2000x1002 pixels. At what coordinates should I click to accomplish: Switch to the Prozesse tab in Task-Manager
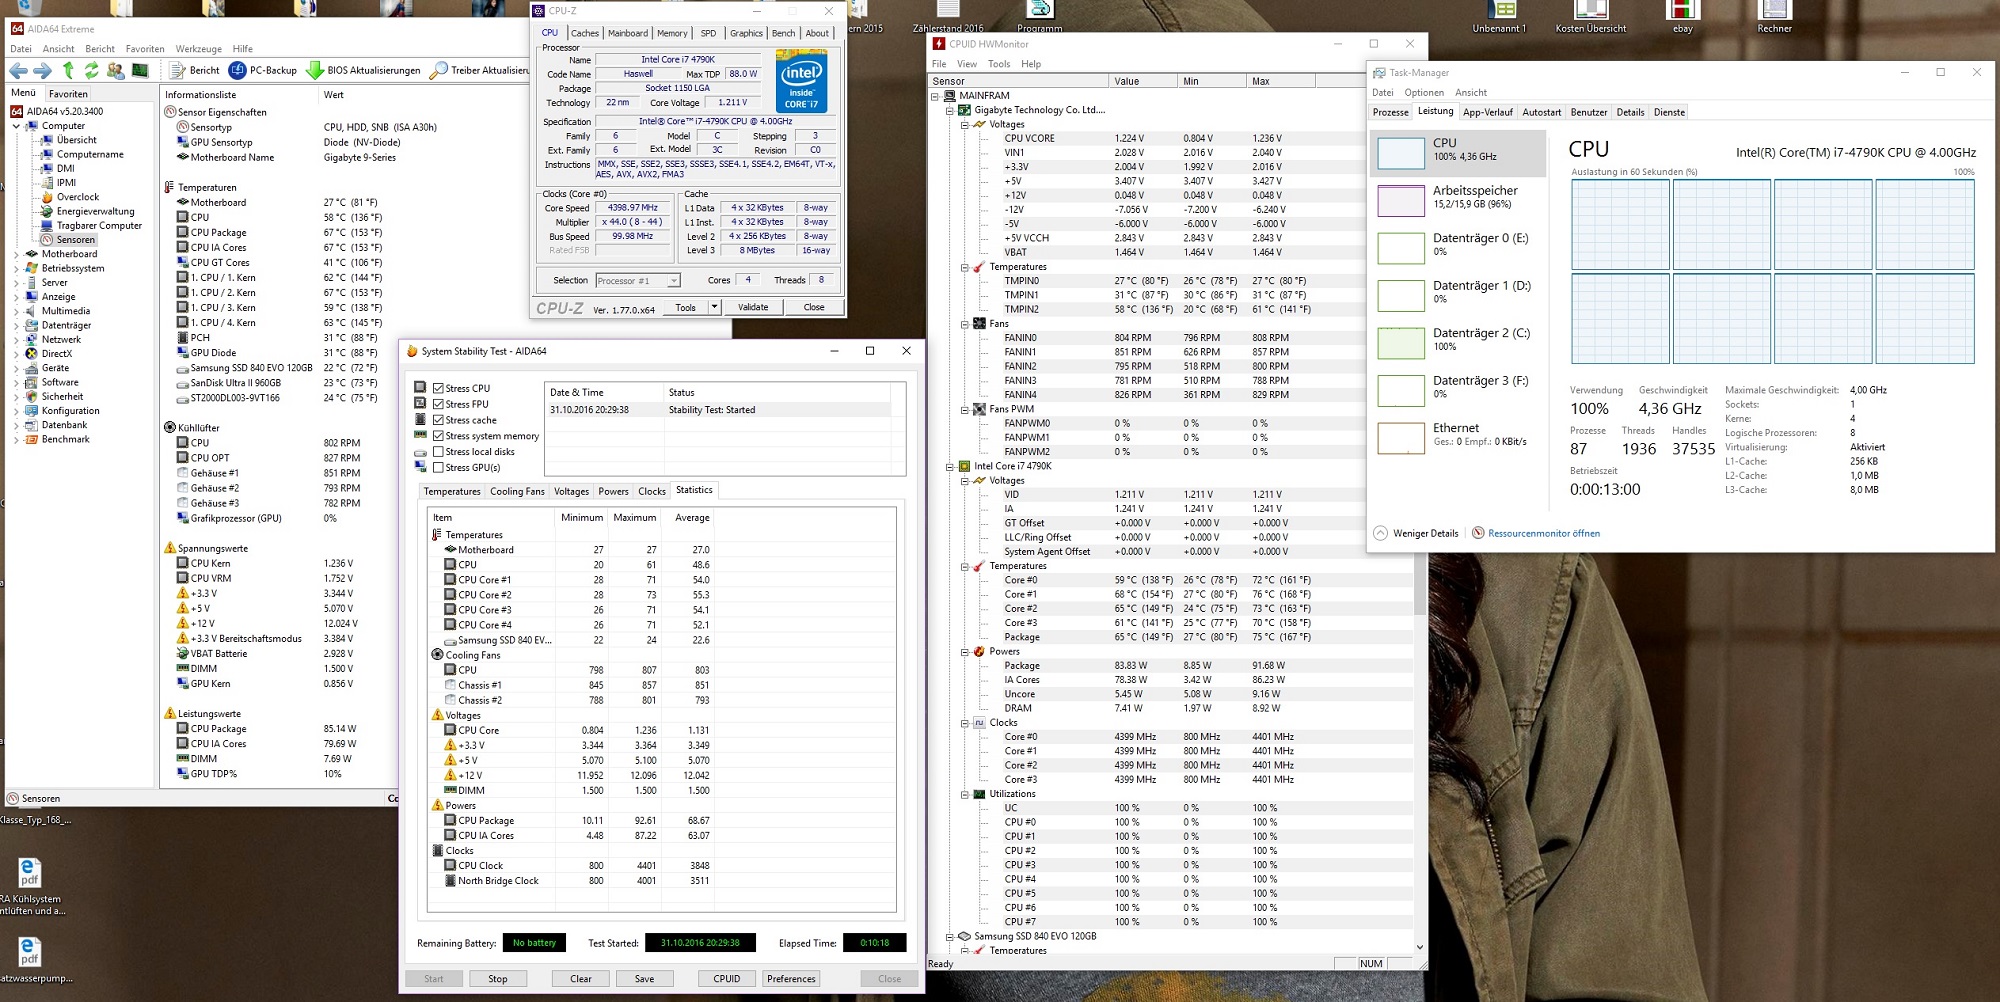pos(1390,112)
